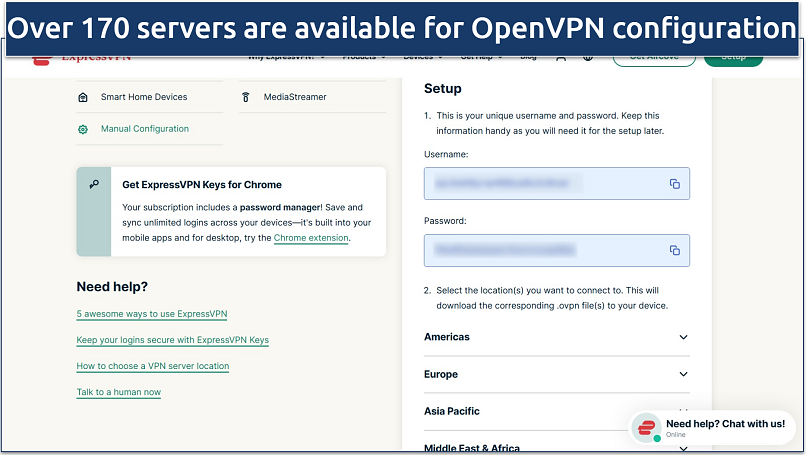Open 'Need help? Chat with us!' chat

724,424
